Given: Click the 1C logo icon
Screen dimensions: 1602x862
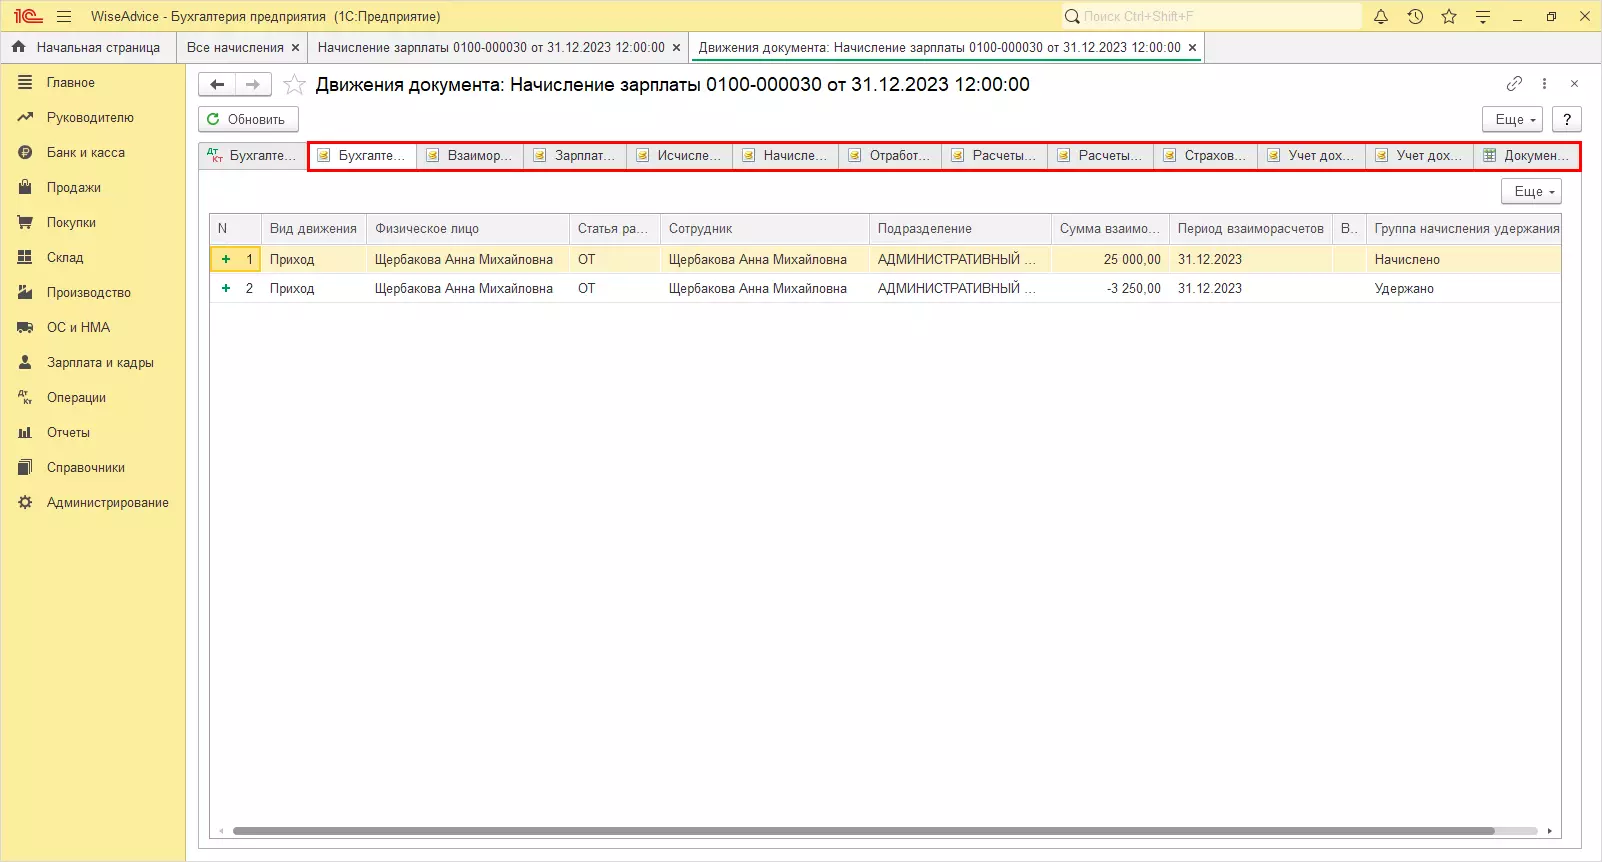Looking at the screenshot, I should point(27,16).
